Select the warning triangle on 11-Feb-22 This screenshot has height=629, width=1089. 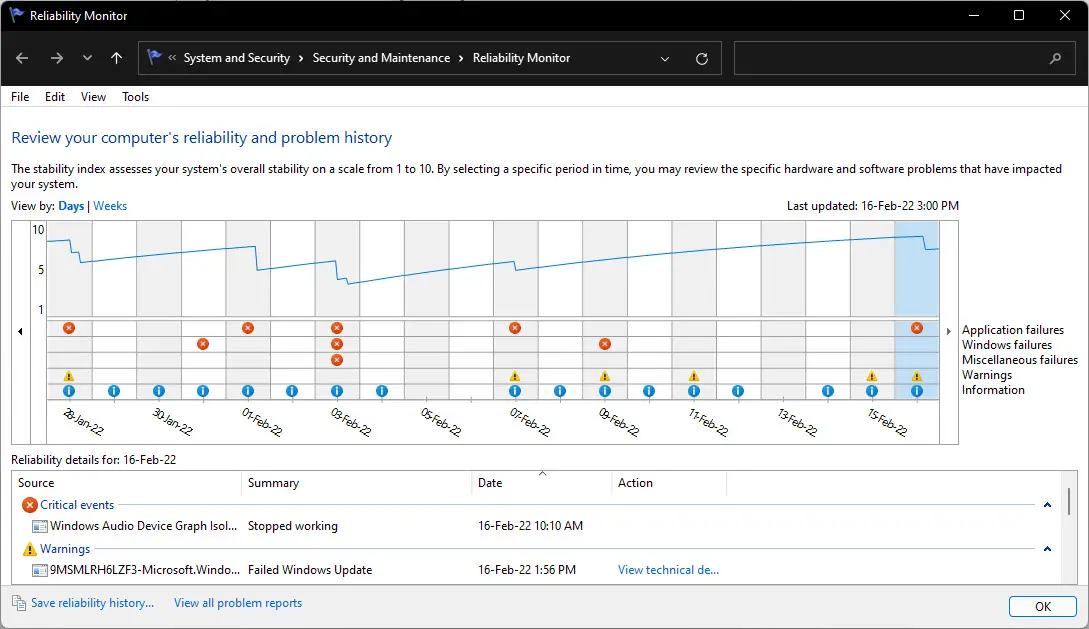[694, 376]
